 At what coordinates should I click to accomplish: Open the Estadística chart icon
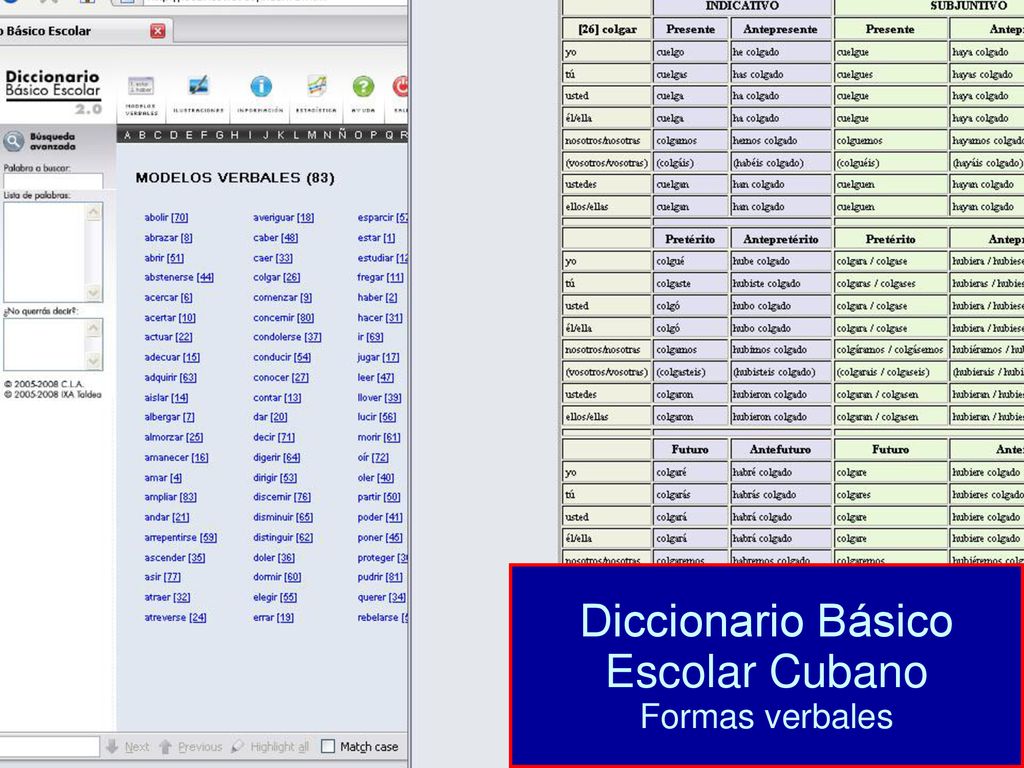point(316,95)
